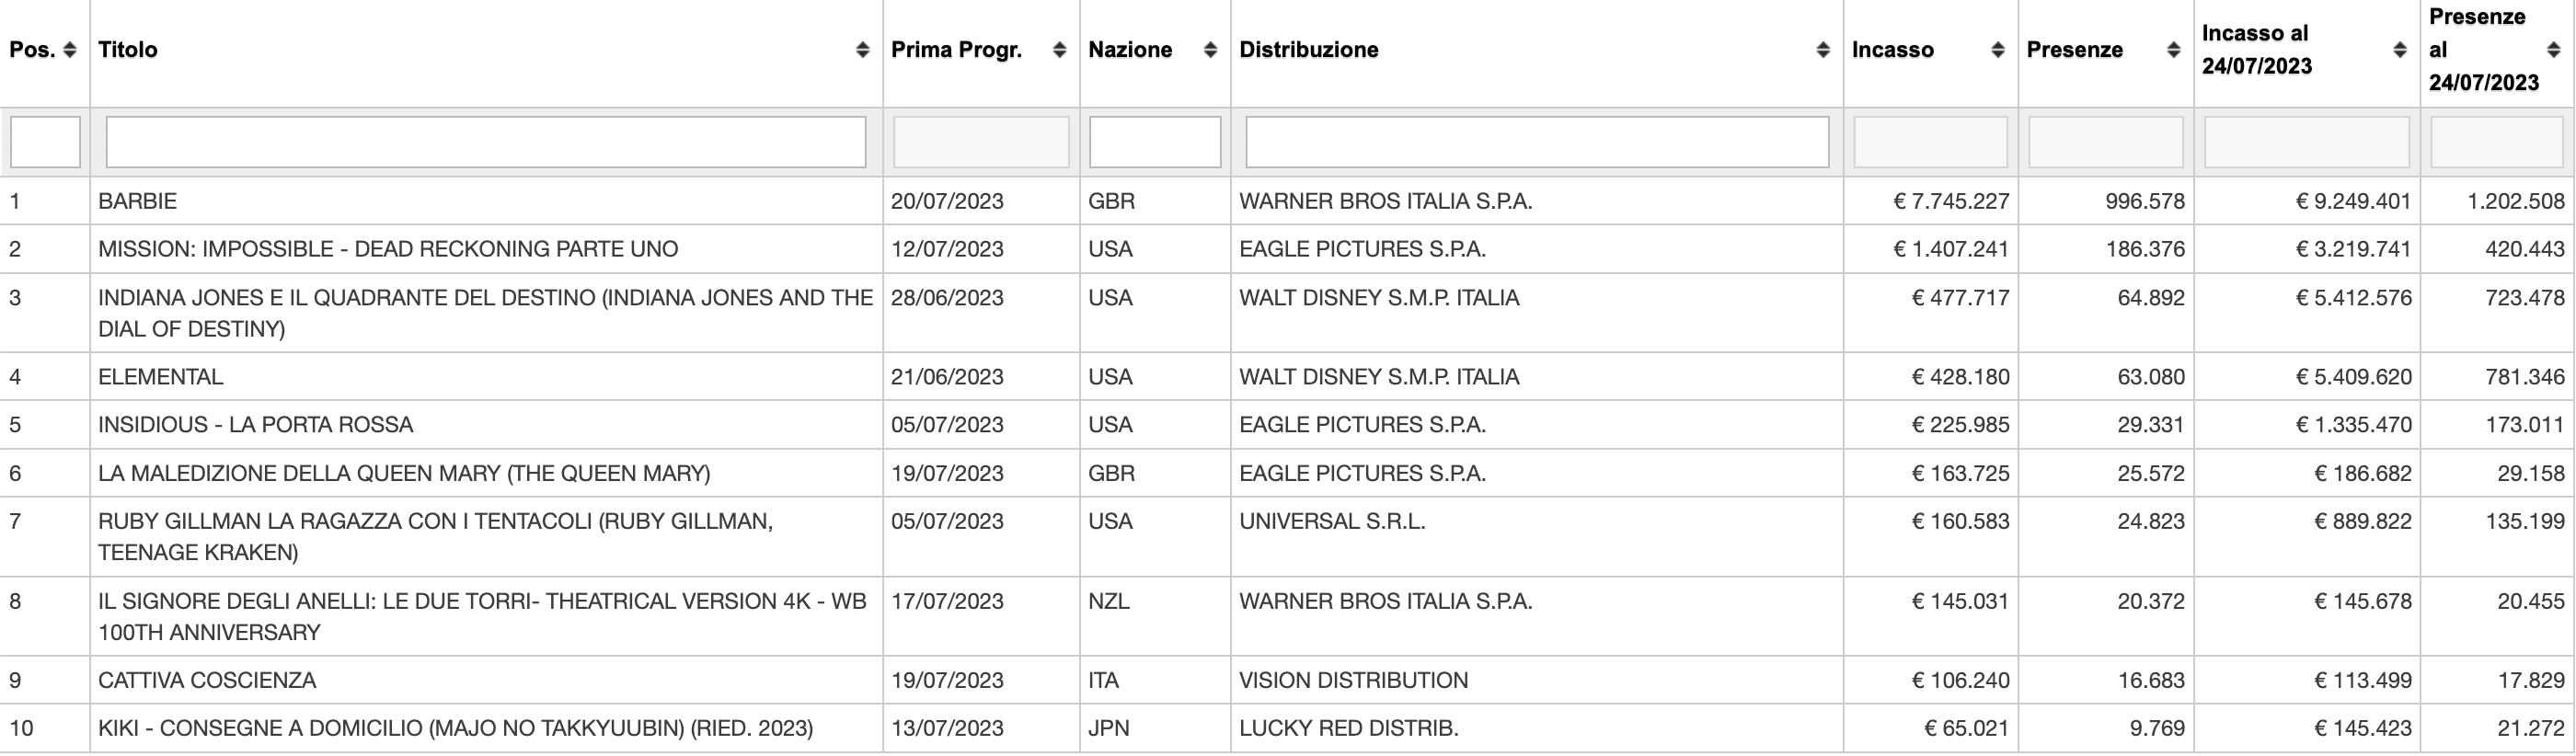
Task: Click total incasso € 9.249.401
Action: click(2353, 201)
